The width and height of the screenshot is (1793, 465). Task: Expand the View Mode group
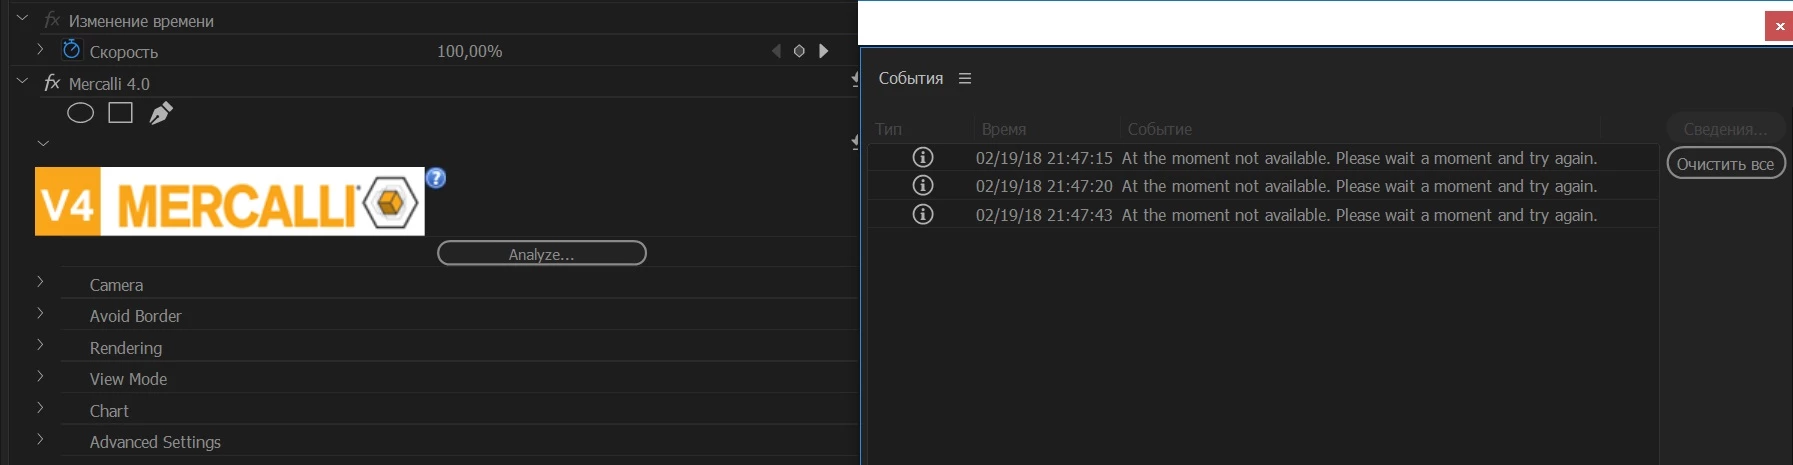click(40, 376)
